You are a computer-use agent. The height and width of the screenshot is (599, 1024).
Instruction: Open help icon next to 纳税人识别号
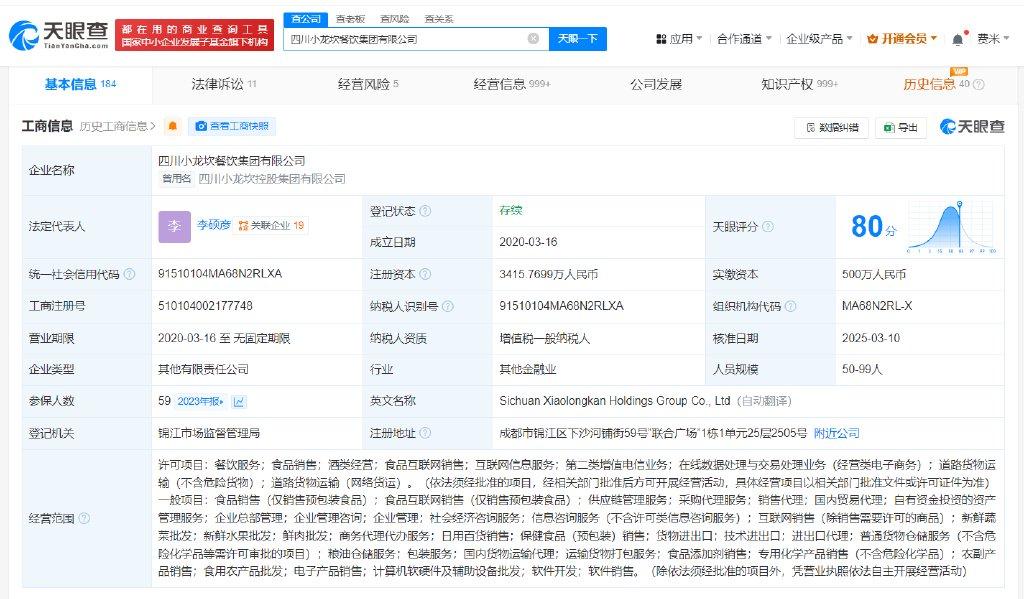(447, 306)
